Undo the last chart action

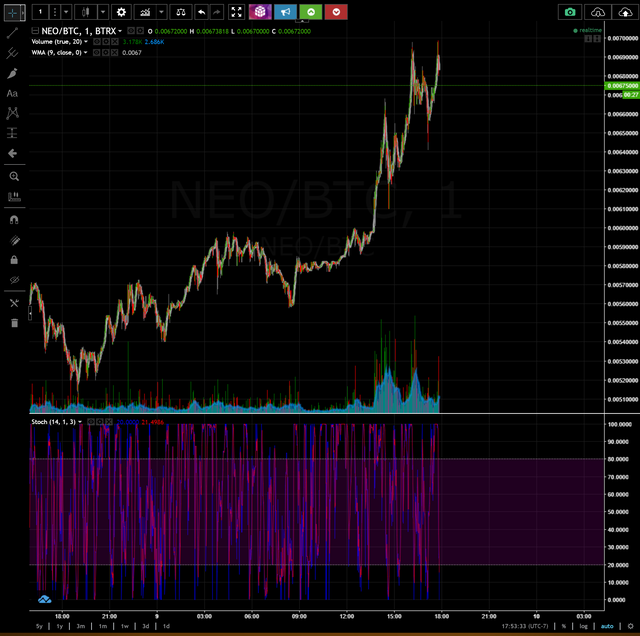202,12
